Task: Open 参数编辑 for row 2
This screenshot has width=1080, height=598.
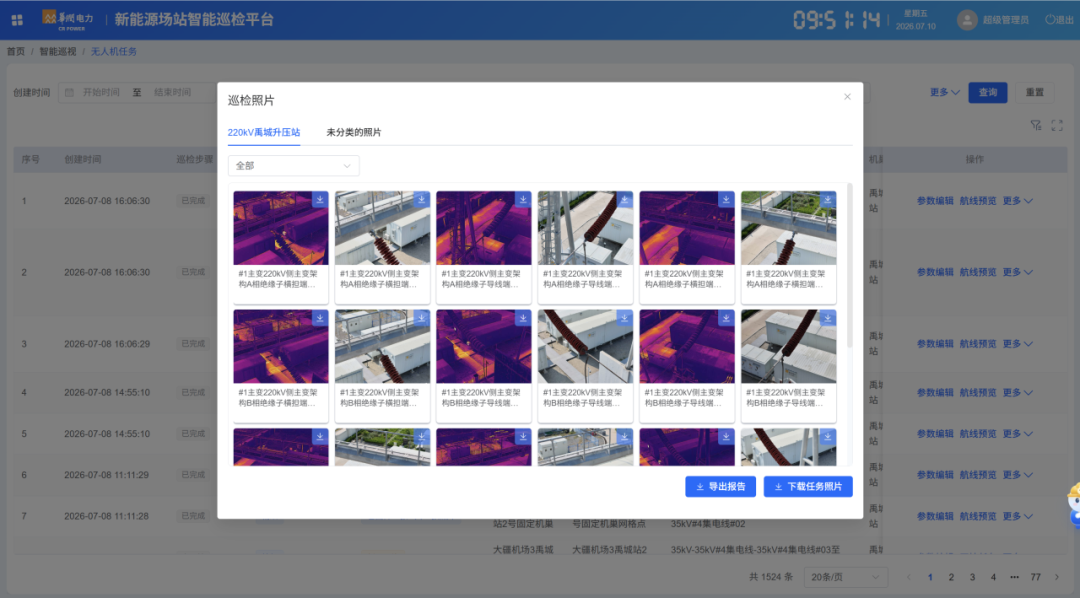Action: coord(935,272)
